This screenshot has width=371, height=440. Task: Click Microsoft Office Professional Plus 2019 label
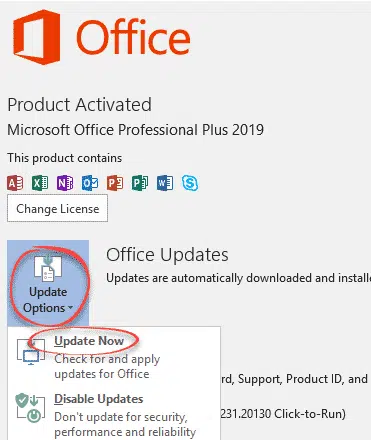coord(136,130)
